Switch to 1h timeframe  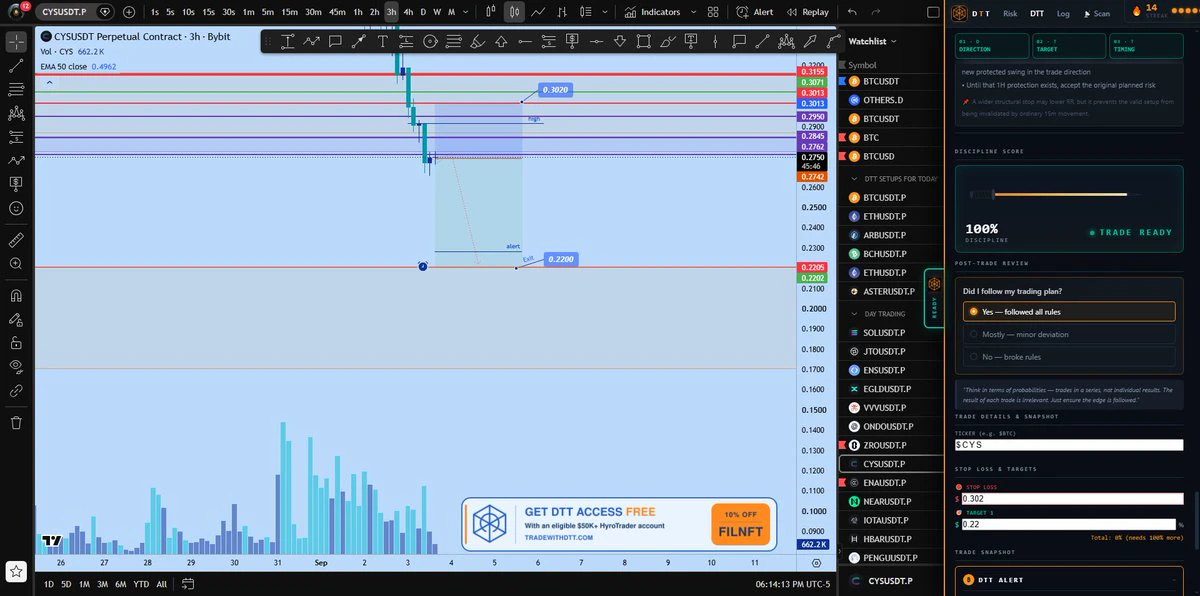358,12
